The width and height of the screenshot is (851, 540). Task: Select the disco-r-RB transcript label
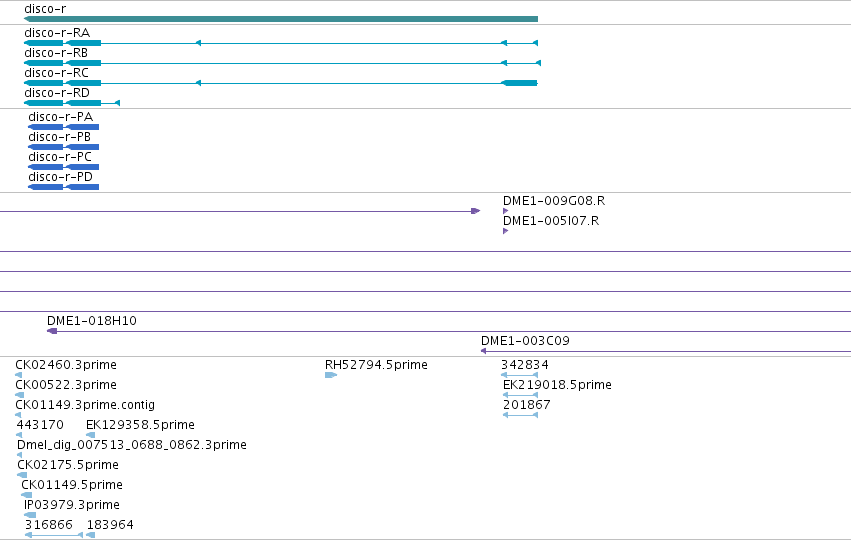56,53
